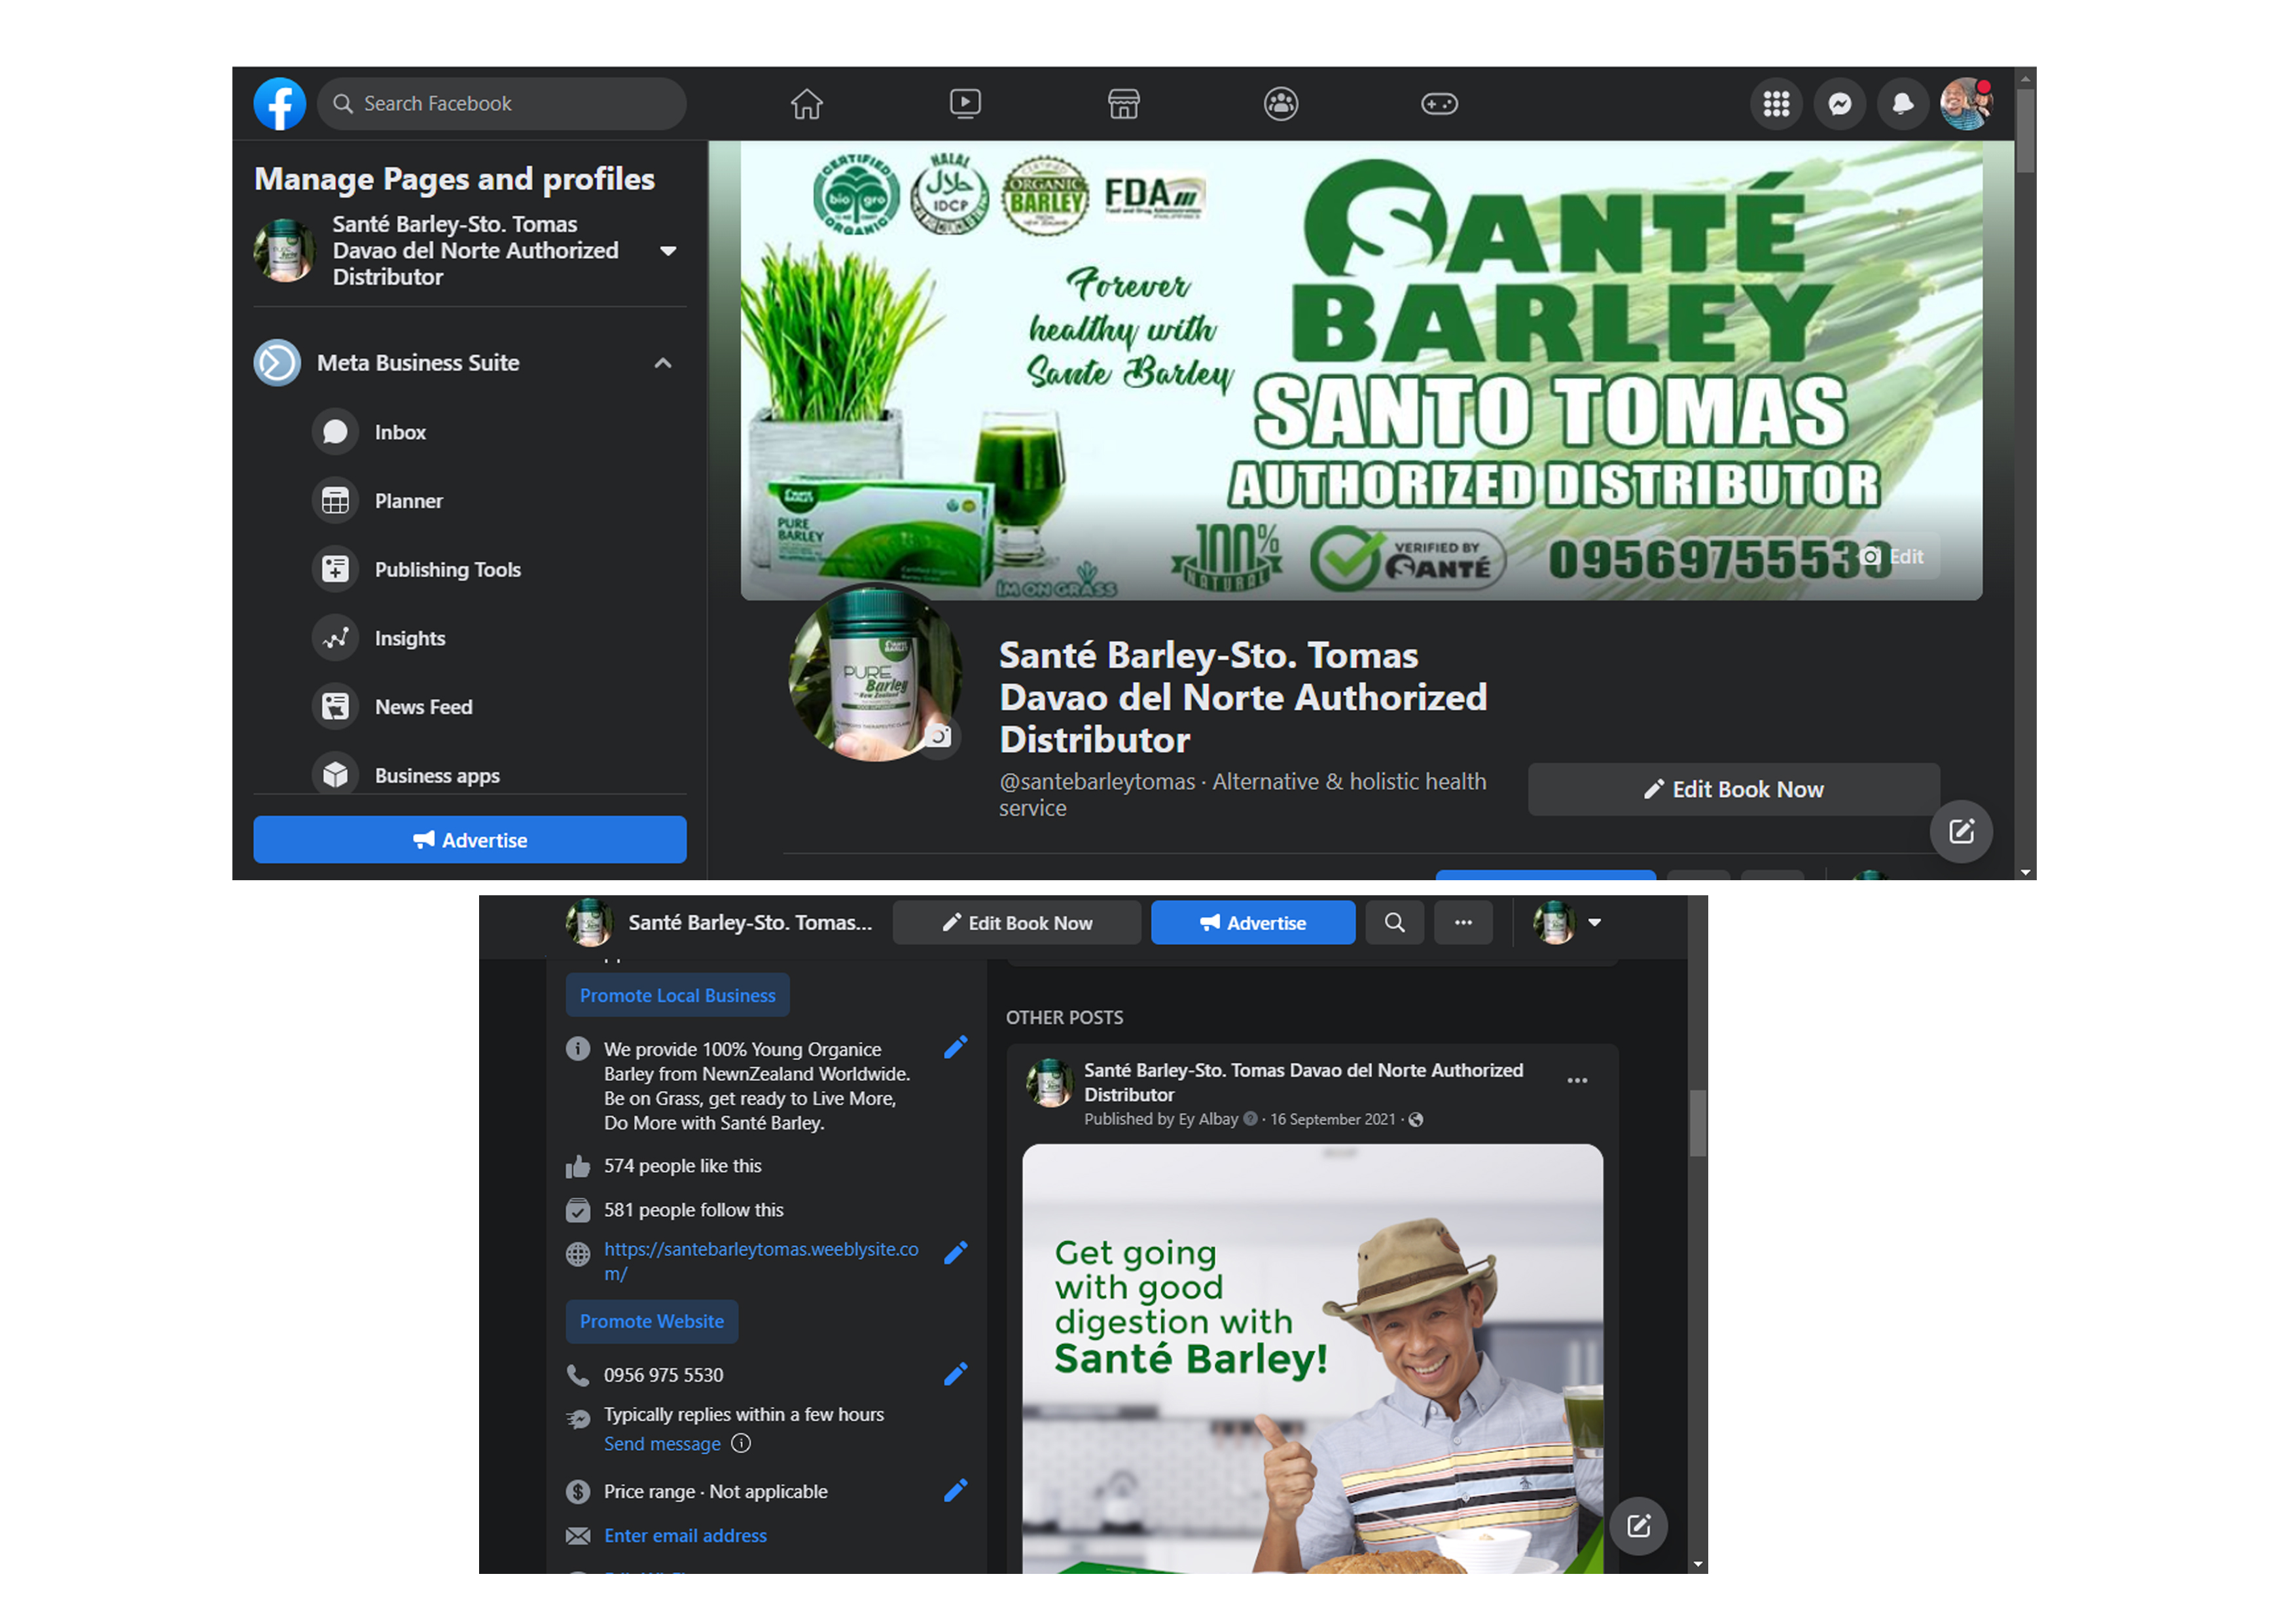Click the search icon in page bar

click(1394, 922)
